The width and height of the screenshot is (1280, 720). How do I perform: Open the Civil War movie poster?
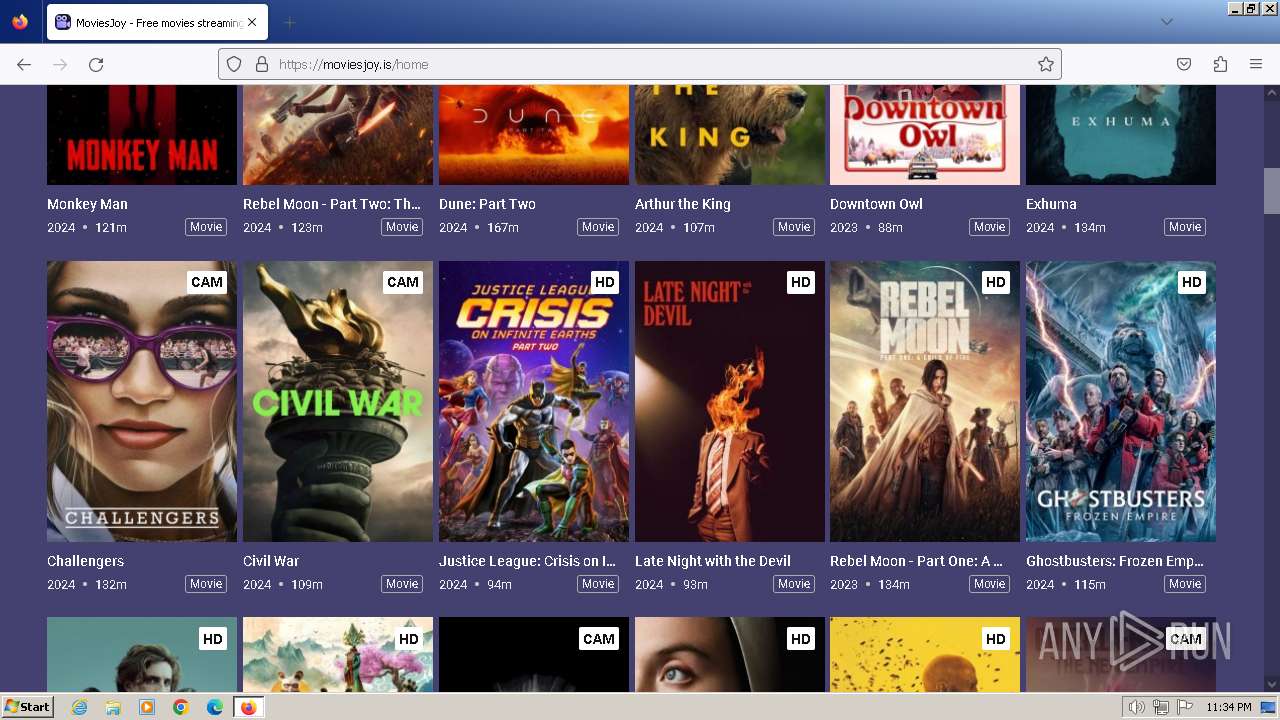338,401
